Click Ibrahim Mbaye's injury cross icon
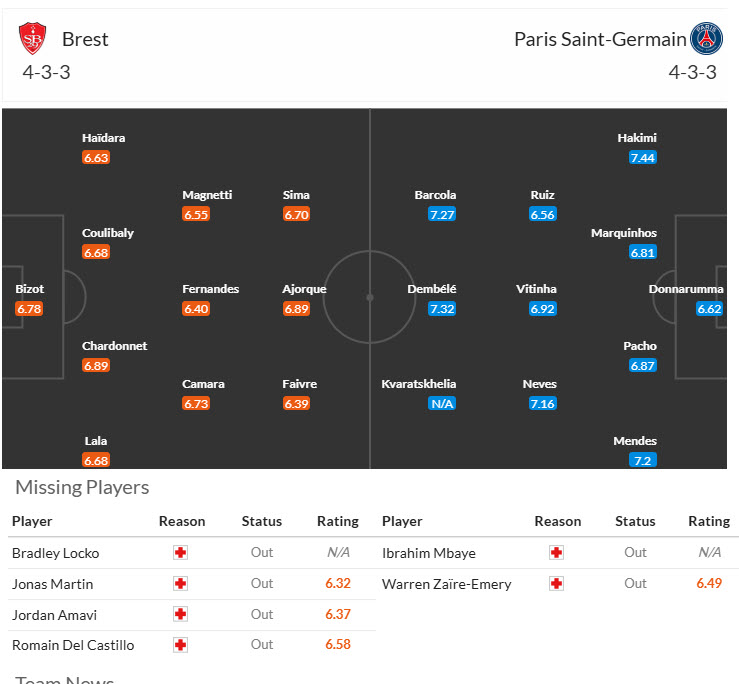The height and width of the screenshot is (684, 739). [x=557, y=552]
